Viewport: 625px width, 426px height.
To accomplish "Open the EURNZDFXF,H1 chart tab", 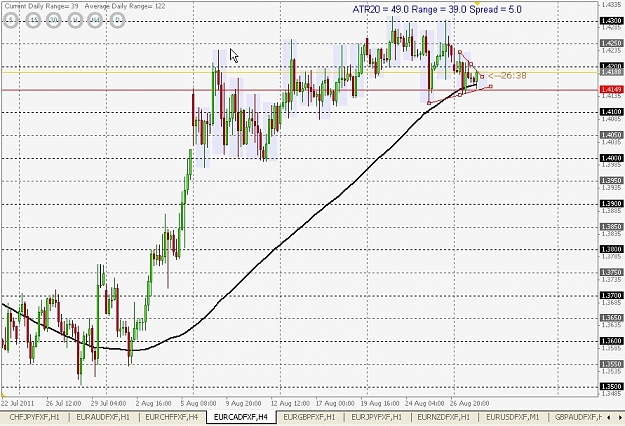I will click(444, 417).
